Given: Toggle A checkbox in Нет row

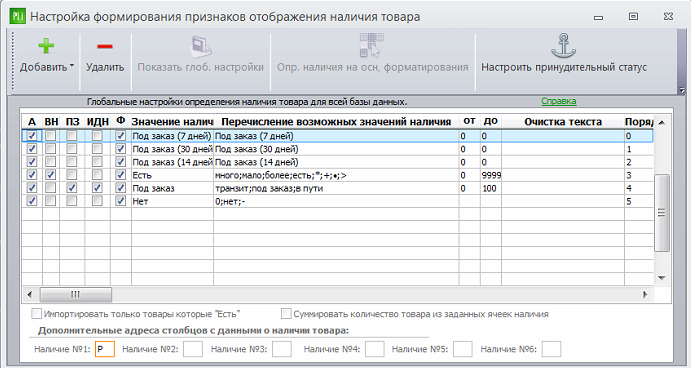Looking at the screenshot, I should coord(32,201).
